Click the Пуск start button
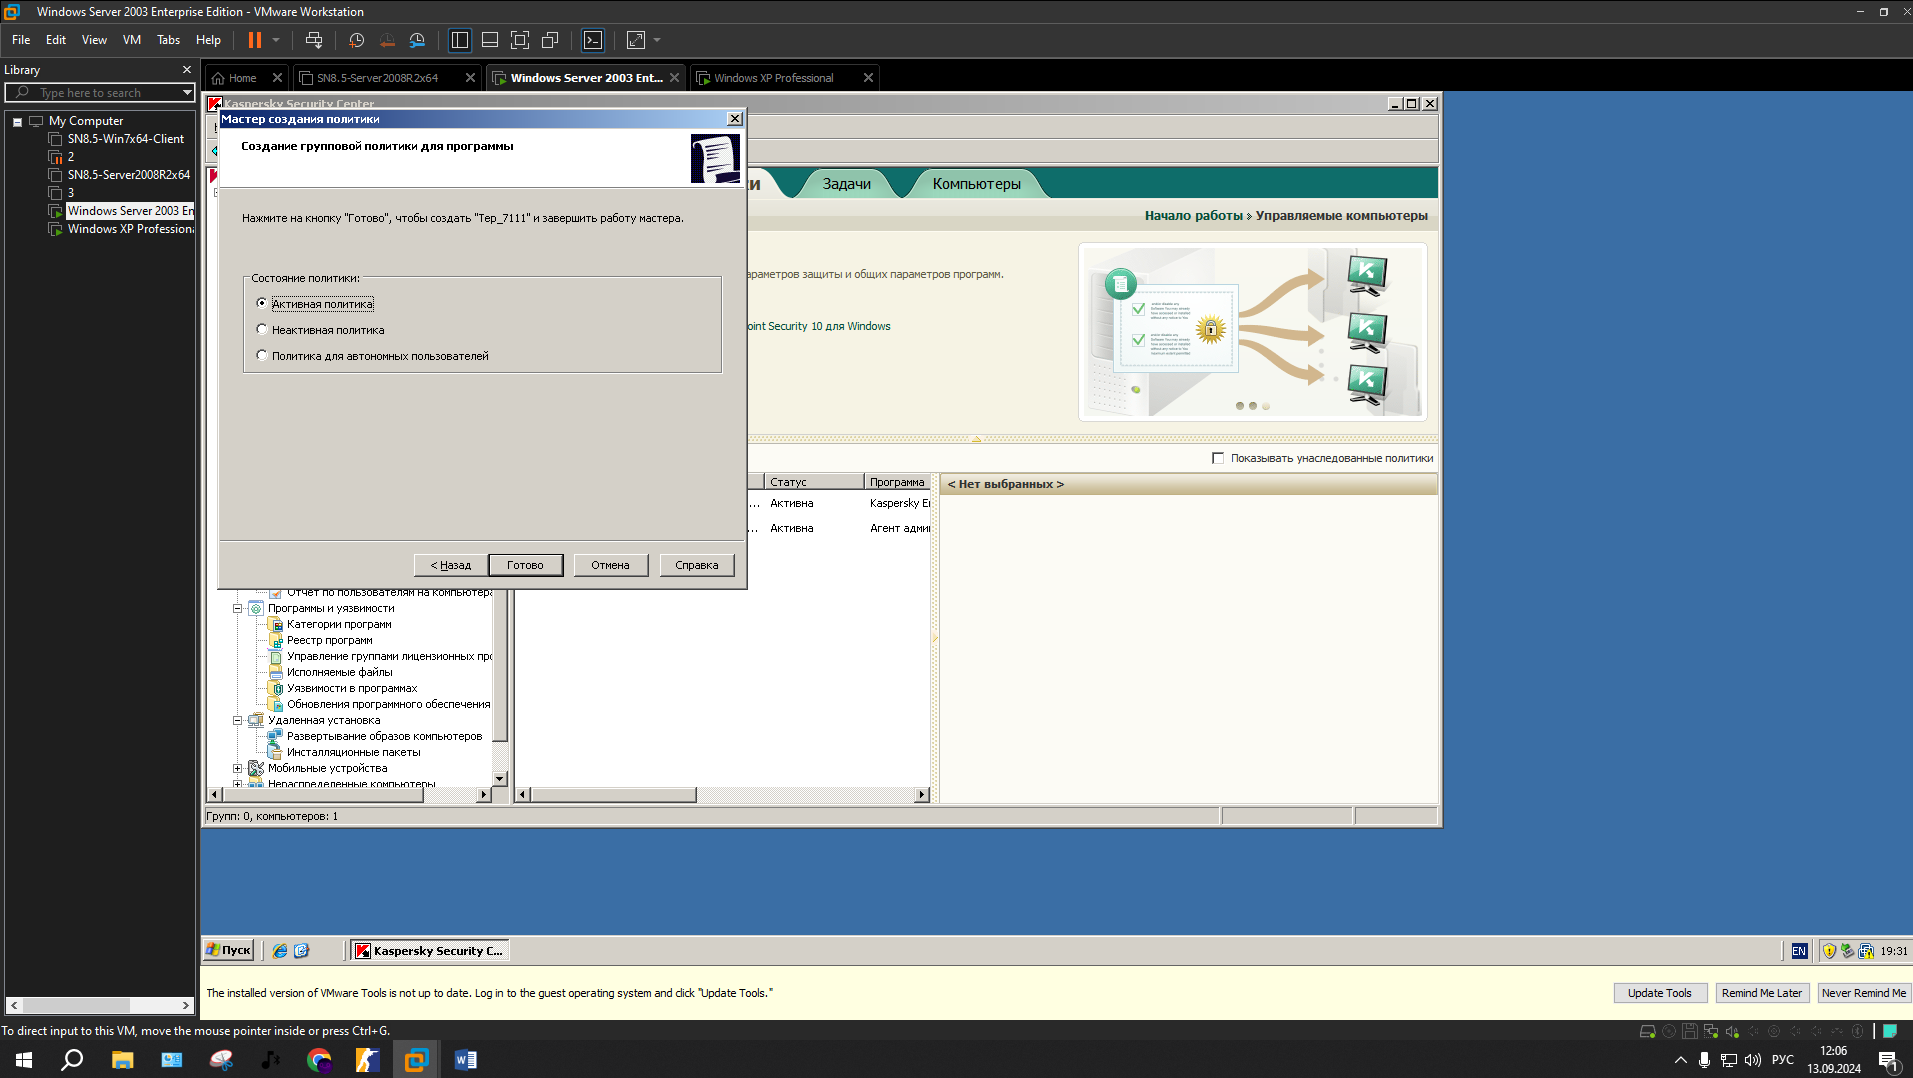 click(228, 950)
